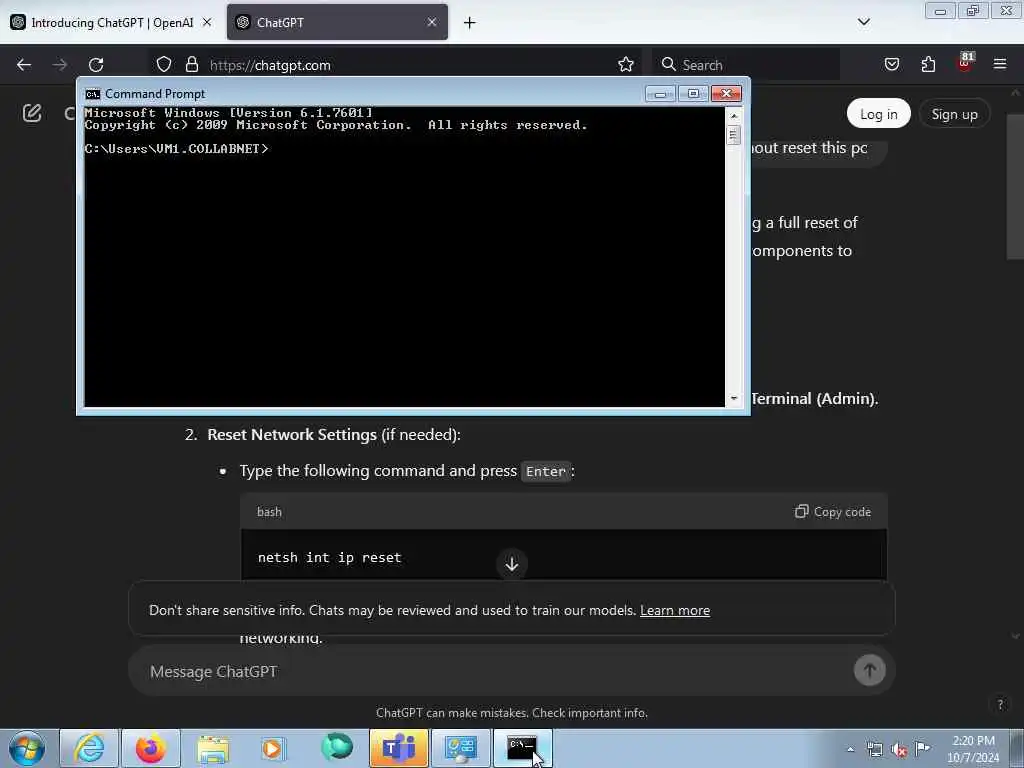
Task: Open Microsoft Teams from the taskbar
Action: click(399, 748)
